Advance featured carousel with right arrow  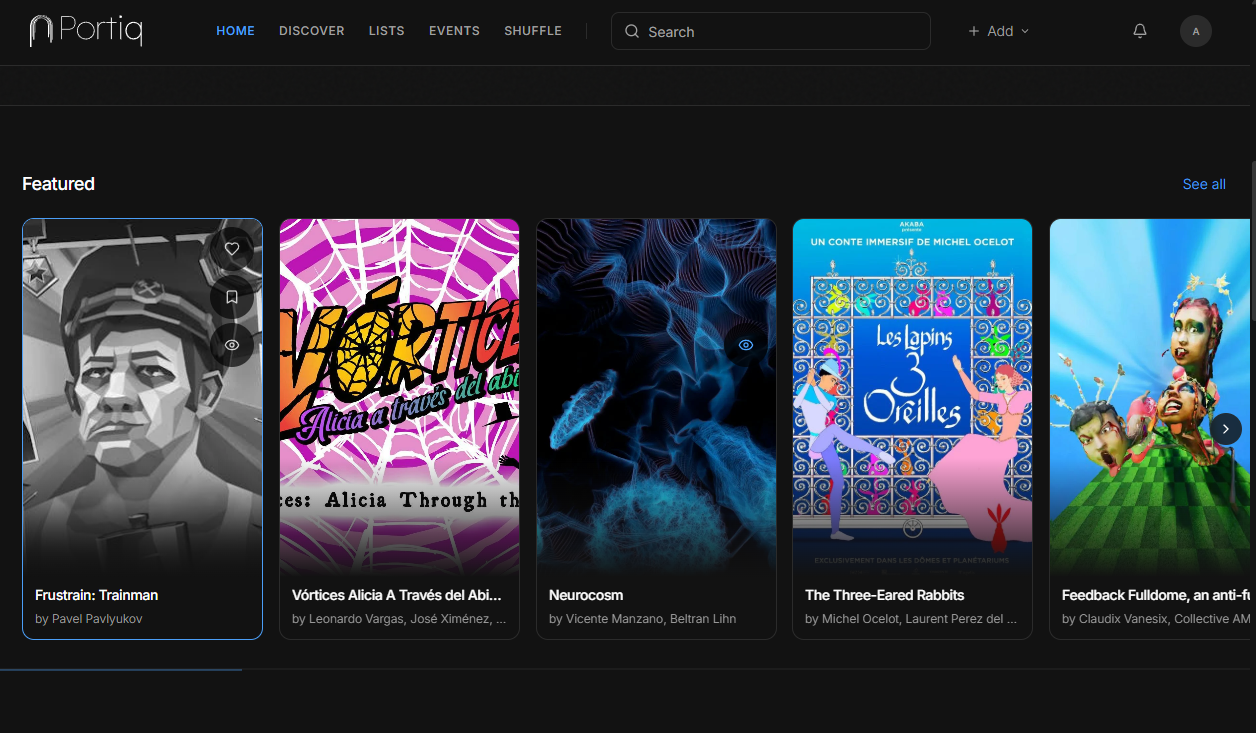click(x=1225, y=429)
